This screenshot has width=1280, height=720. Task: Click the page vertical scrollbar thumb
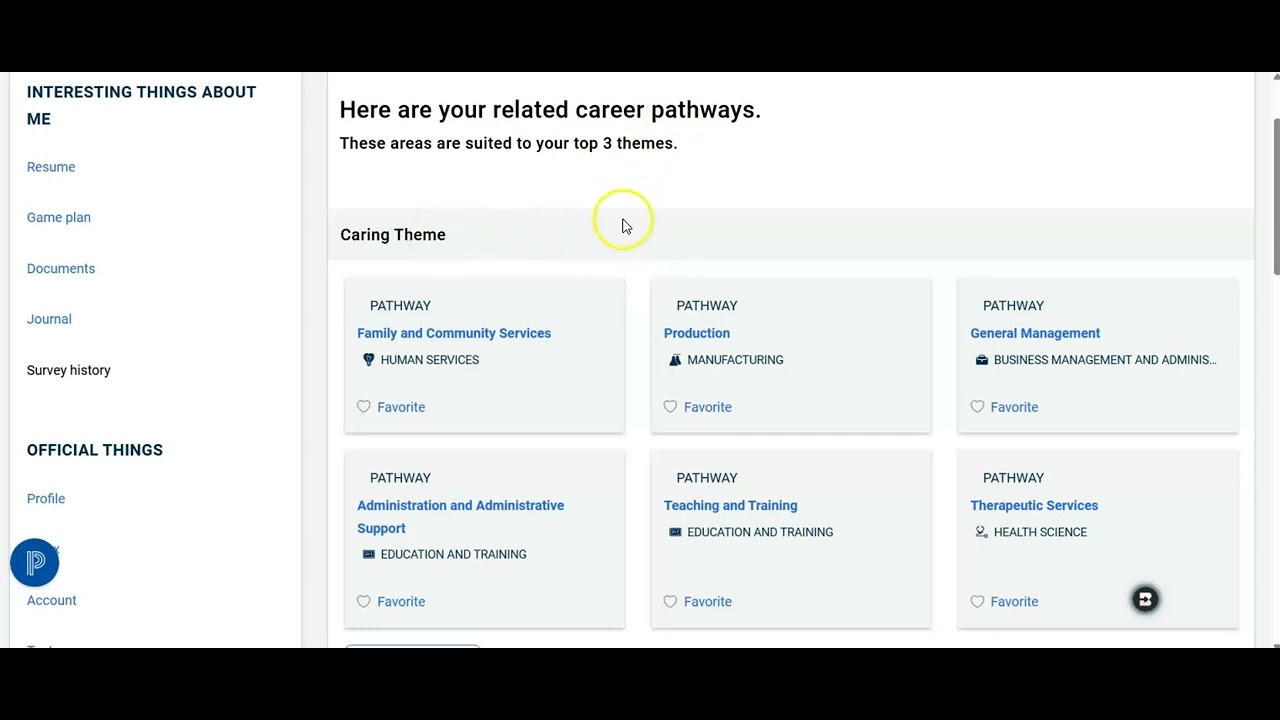(1276, 195)
